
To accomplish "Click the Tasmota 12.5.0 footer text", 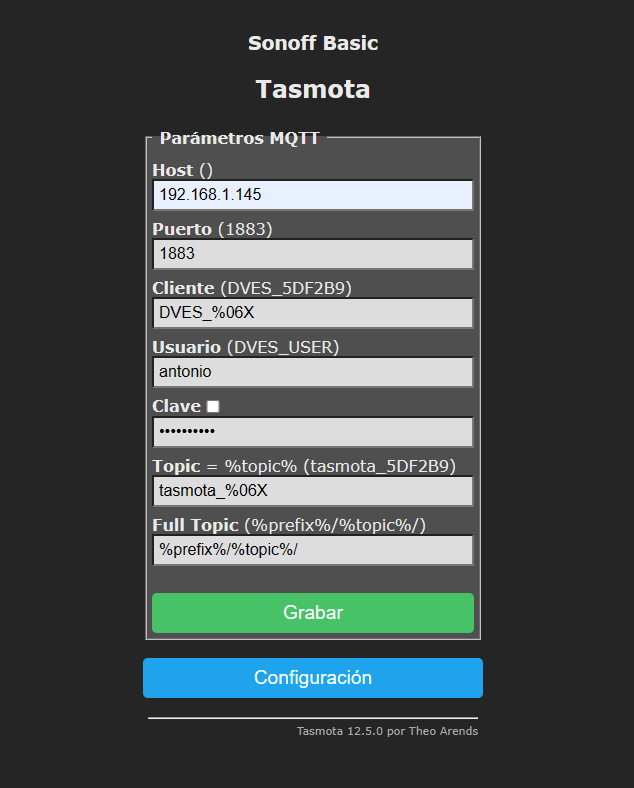I will coord(387,731).
